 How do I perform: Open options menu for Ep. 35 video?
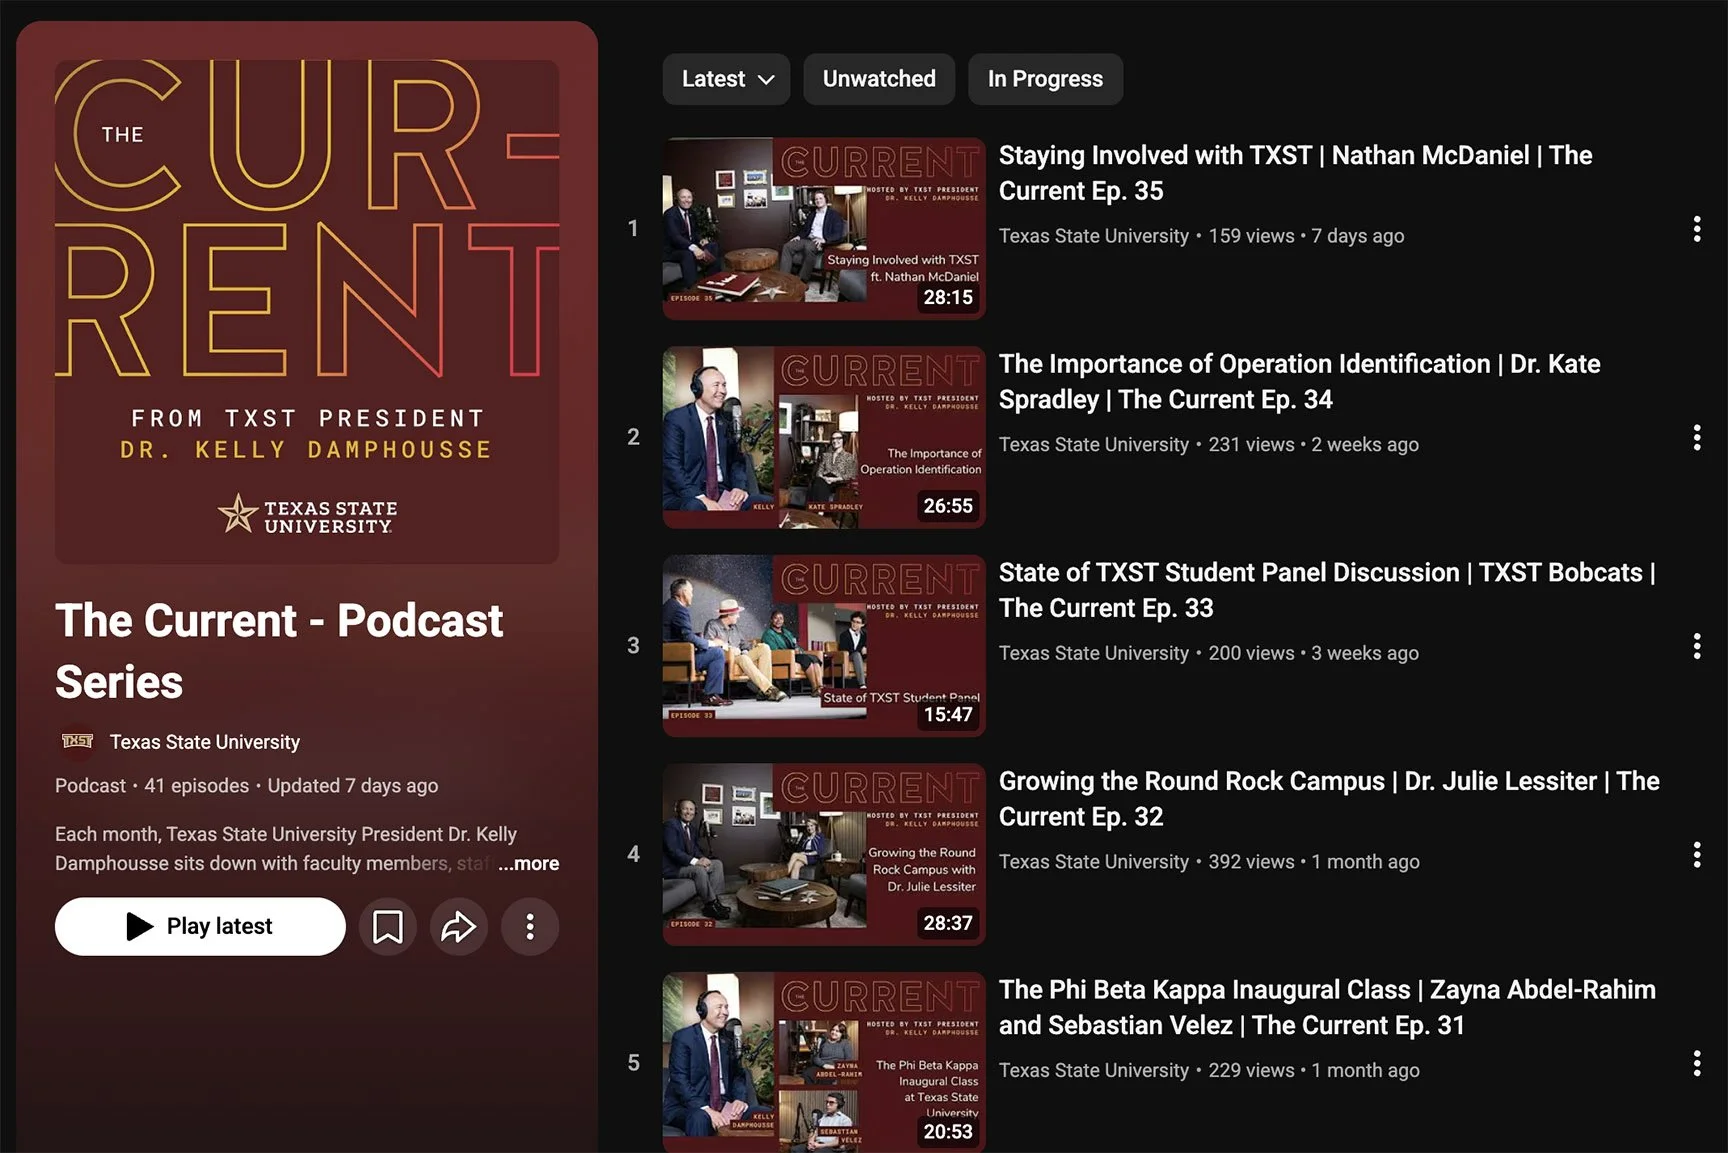click(1696, 229)
